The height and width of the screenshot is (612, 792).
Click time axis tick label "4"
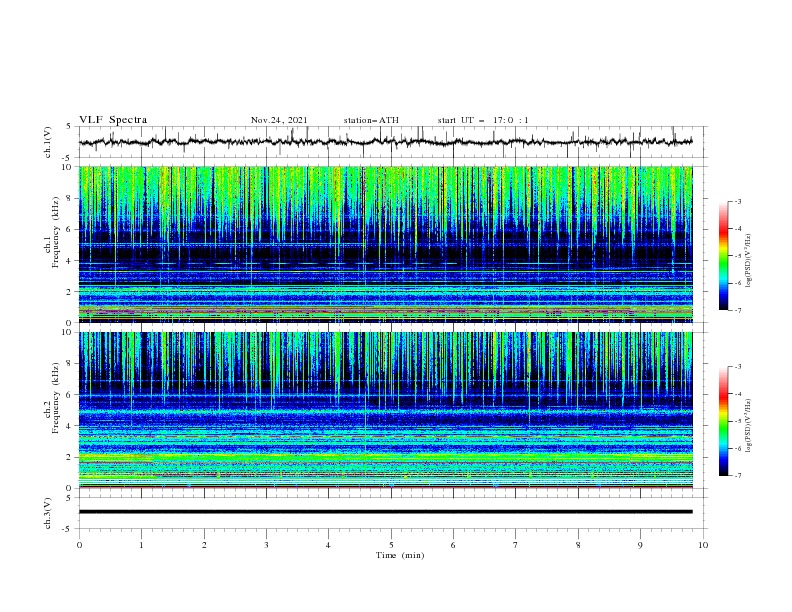328,545
